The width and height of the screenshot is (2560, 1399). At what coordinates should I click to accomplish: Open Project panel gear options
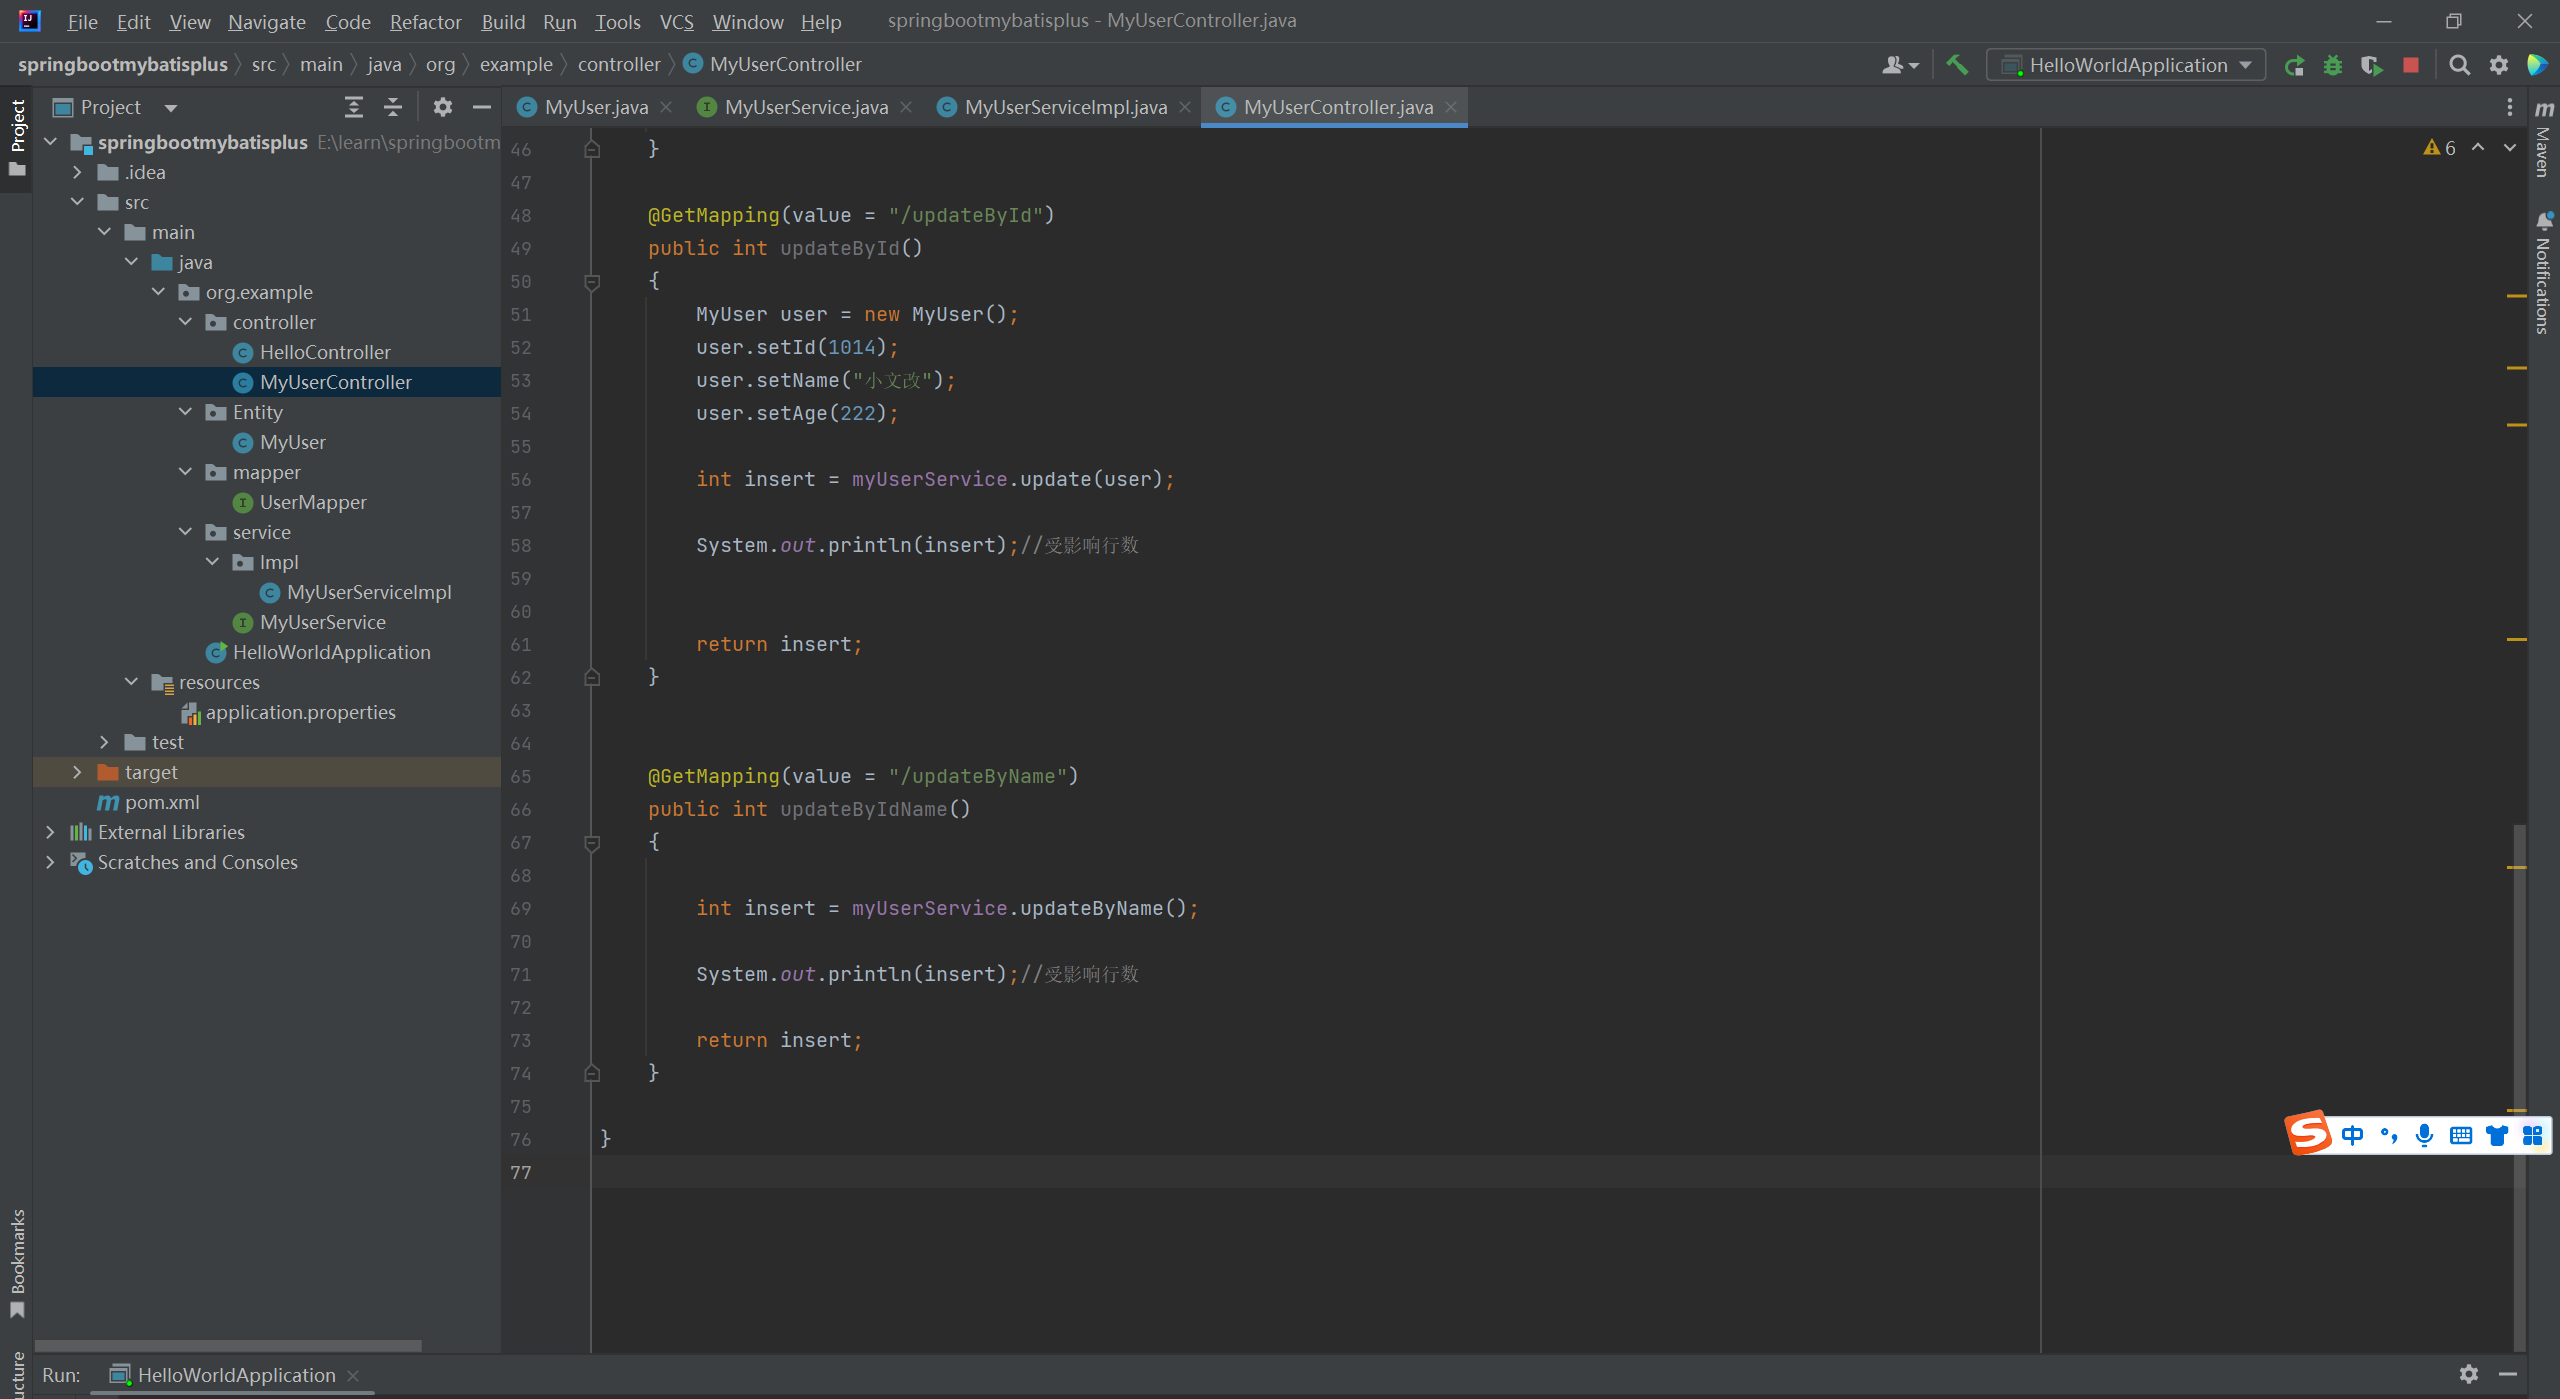click(x=442, y=107)
